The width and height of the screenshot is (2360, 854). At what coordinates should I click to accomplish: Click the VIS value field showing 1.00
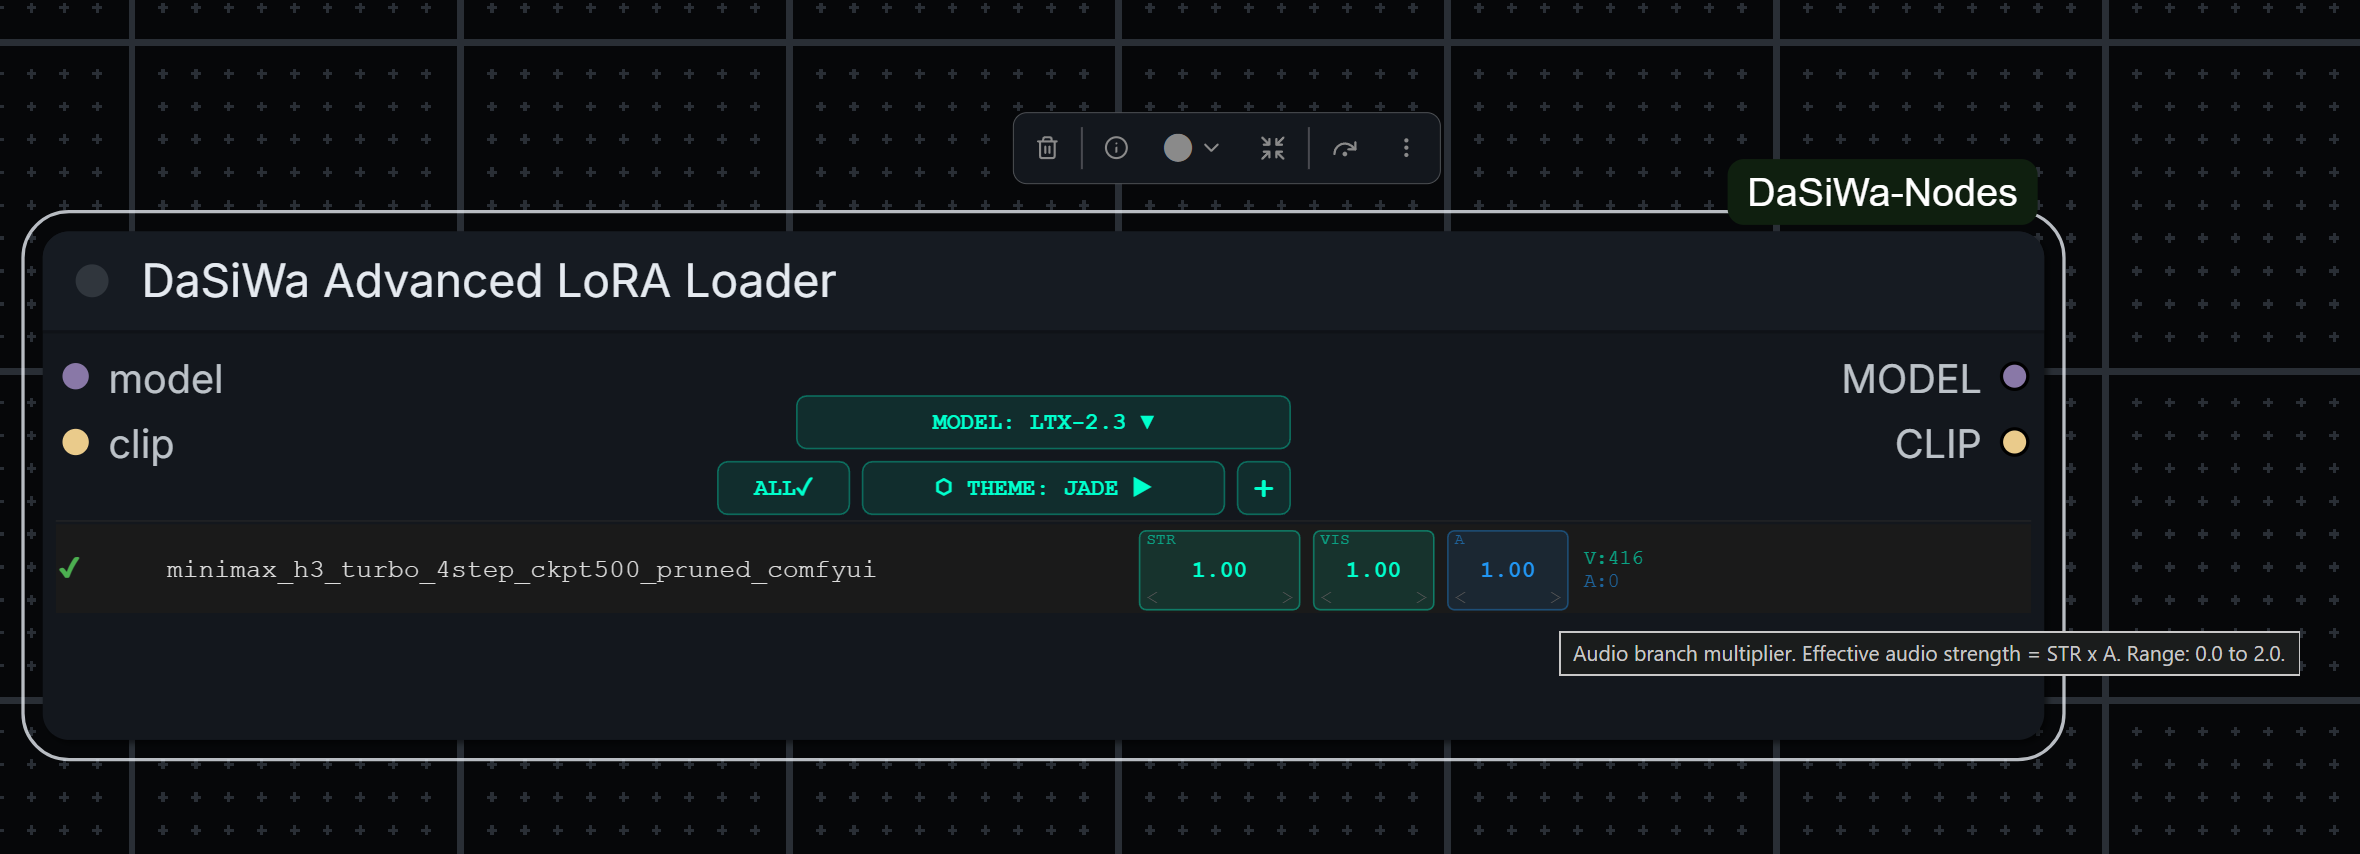[1373, 570]
